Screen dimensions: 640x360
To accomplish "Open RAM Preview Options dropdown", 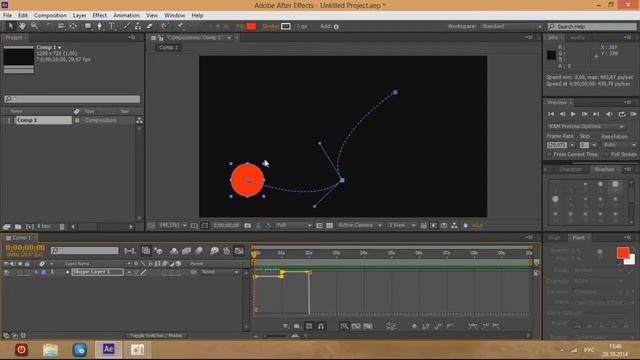I will pos(586,126).
